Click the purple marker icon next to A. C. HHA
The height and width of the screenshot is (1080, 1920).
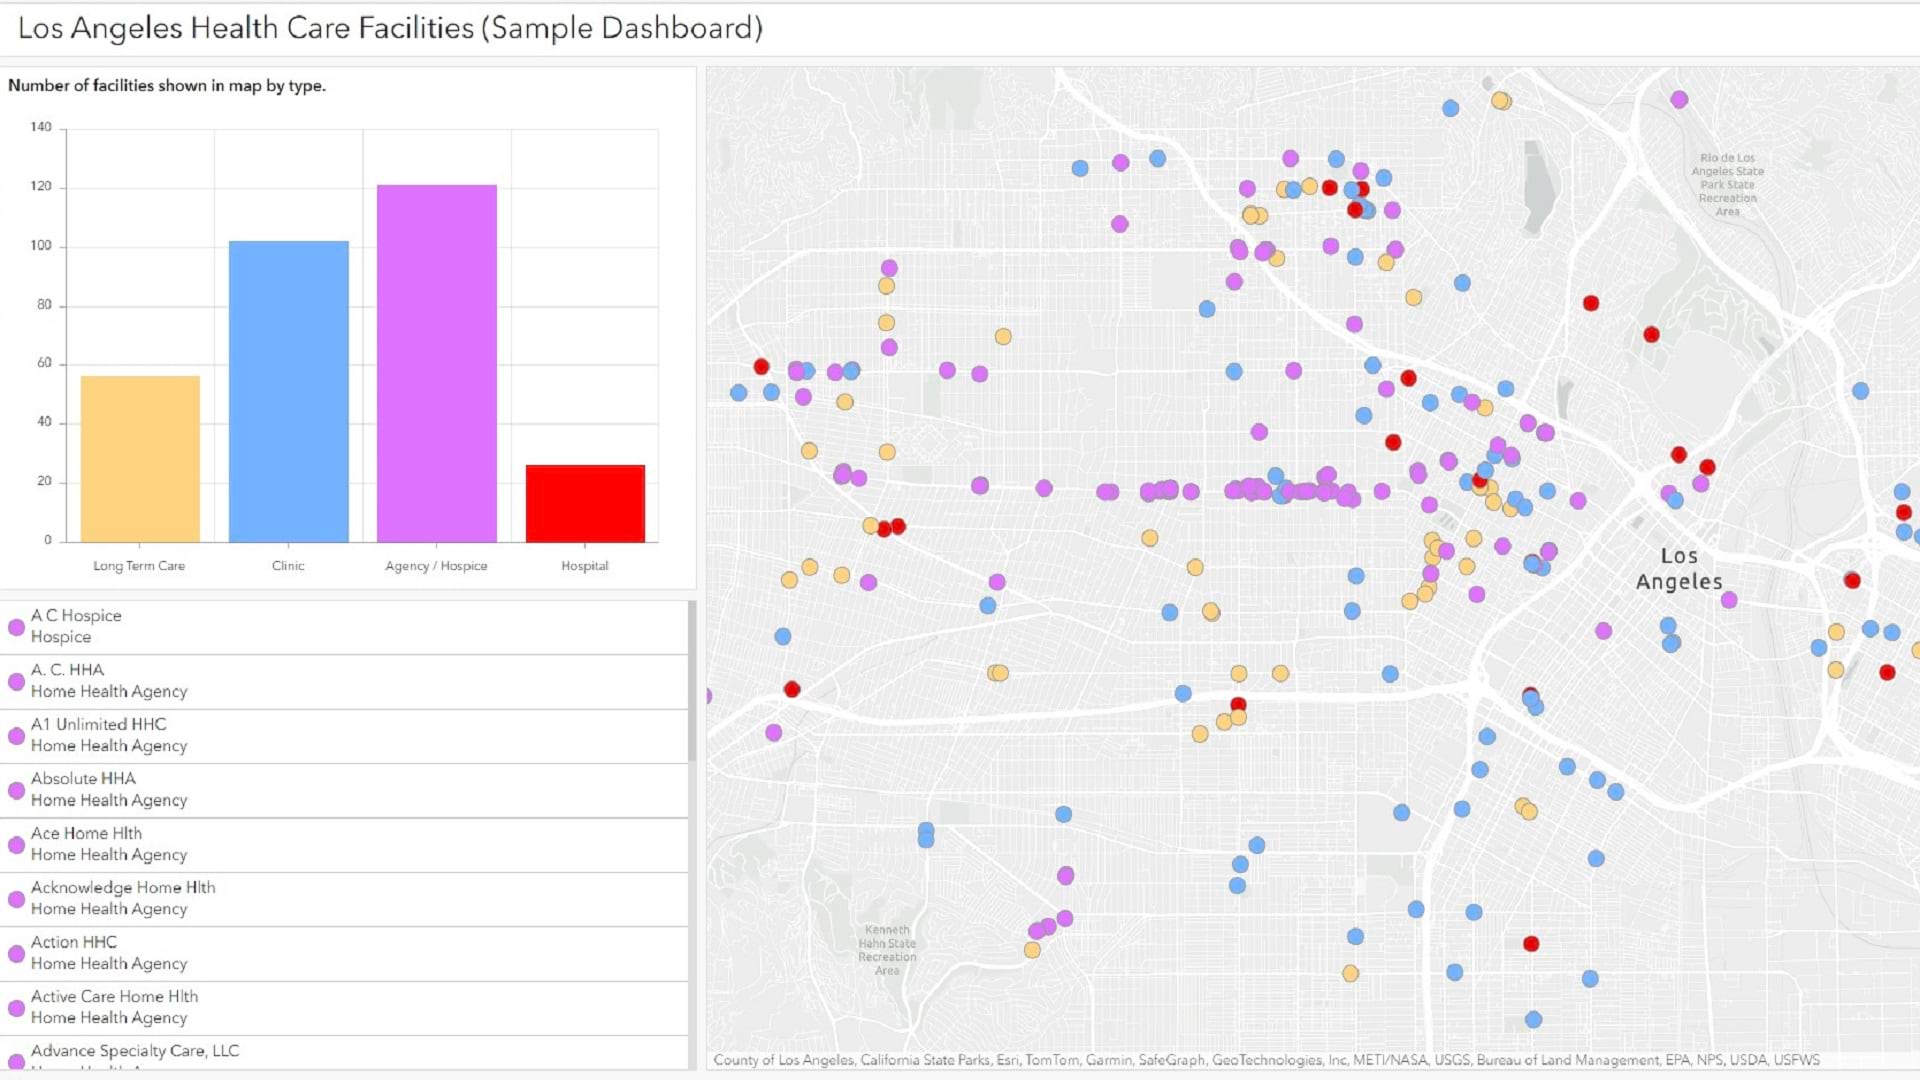point(15,681)
